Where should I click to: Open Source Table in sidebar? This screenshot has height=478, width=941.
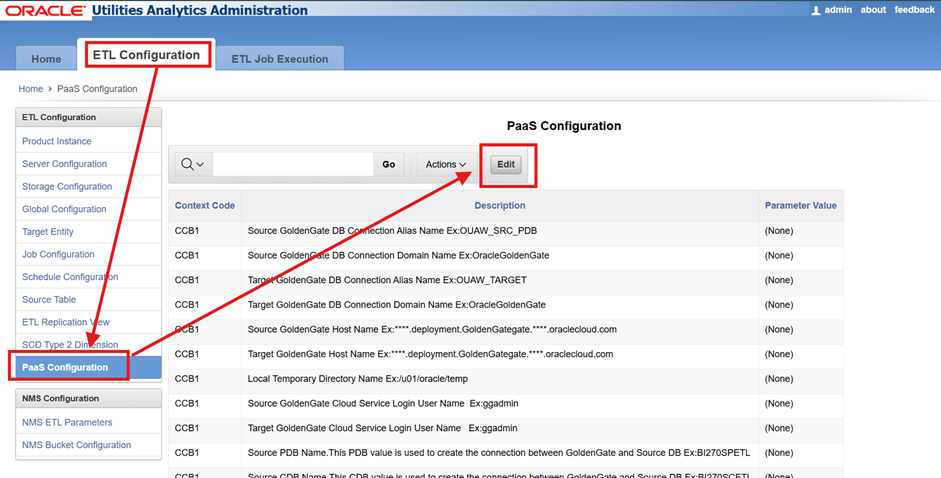coord(49,300)
